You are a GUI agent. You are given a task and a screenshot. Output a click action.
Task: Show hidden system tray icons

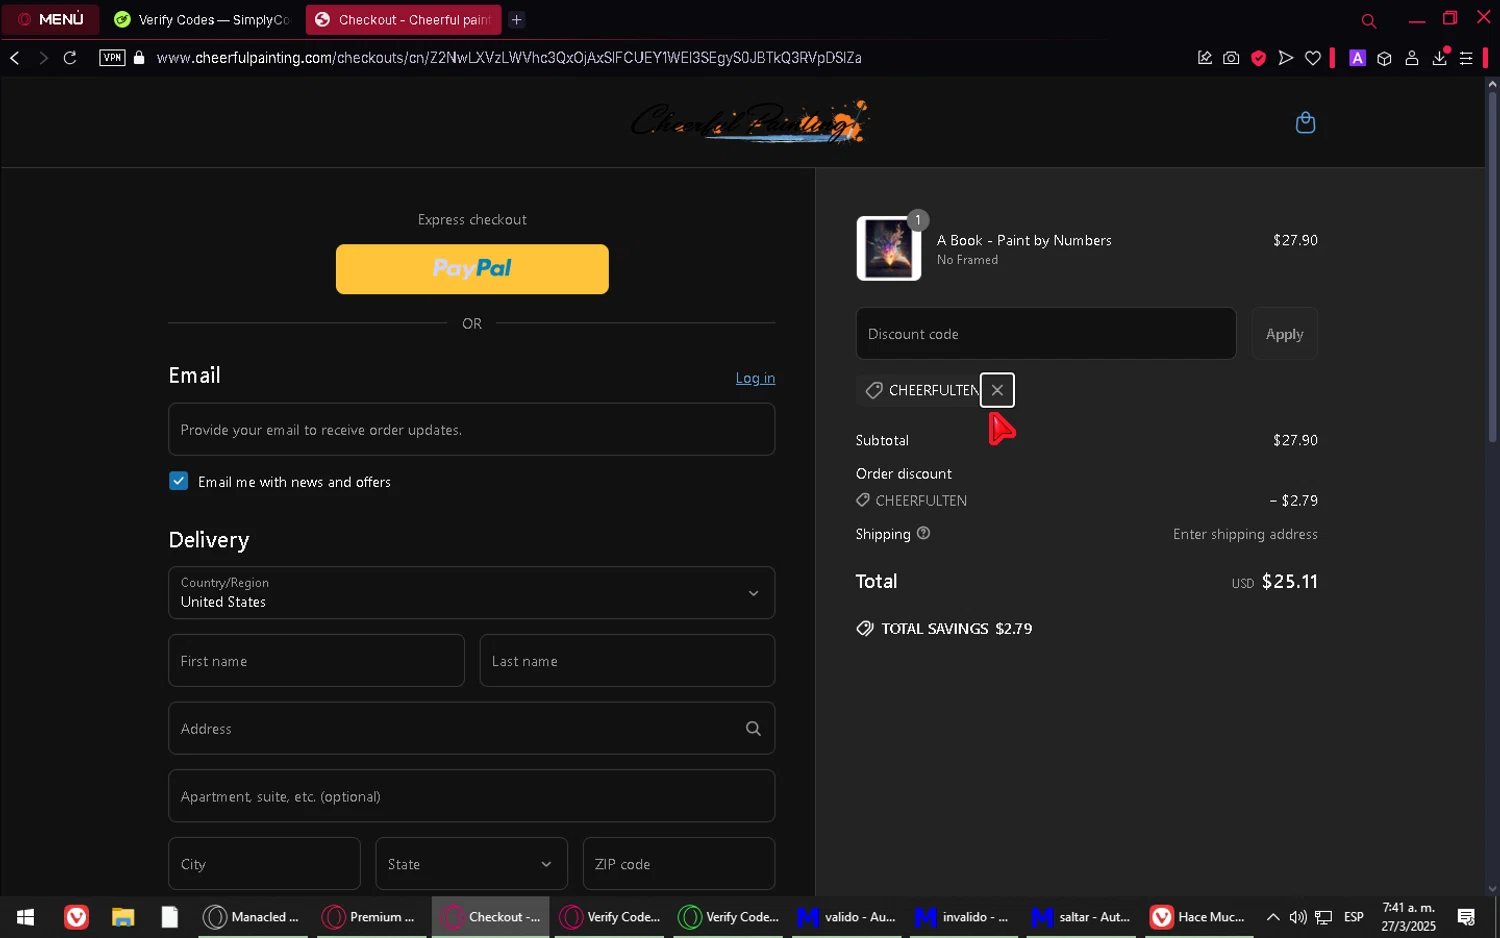pos(1273,917)
